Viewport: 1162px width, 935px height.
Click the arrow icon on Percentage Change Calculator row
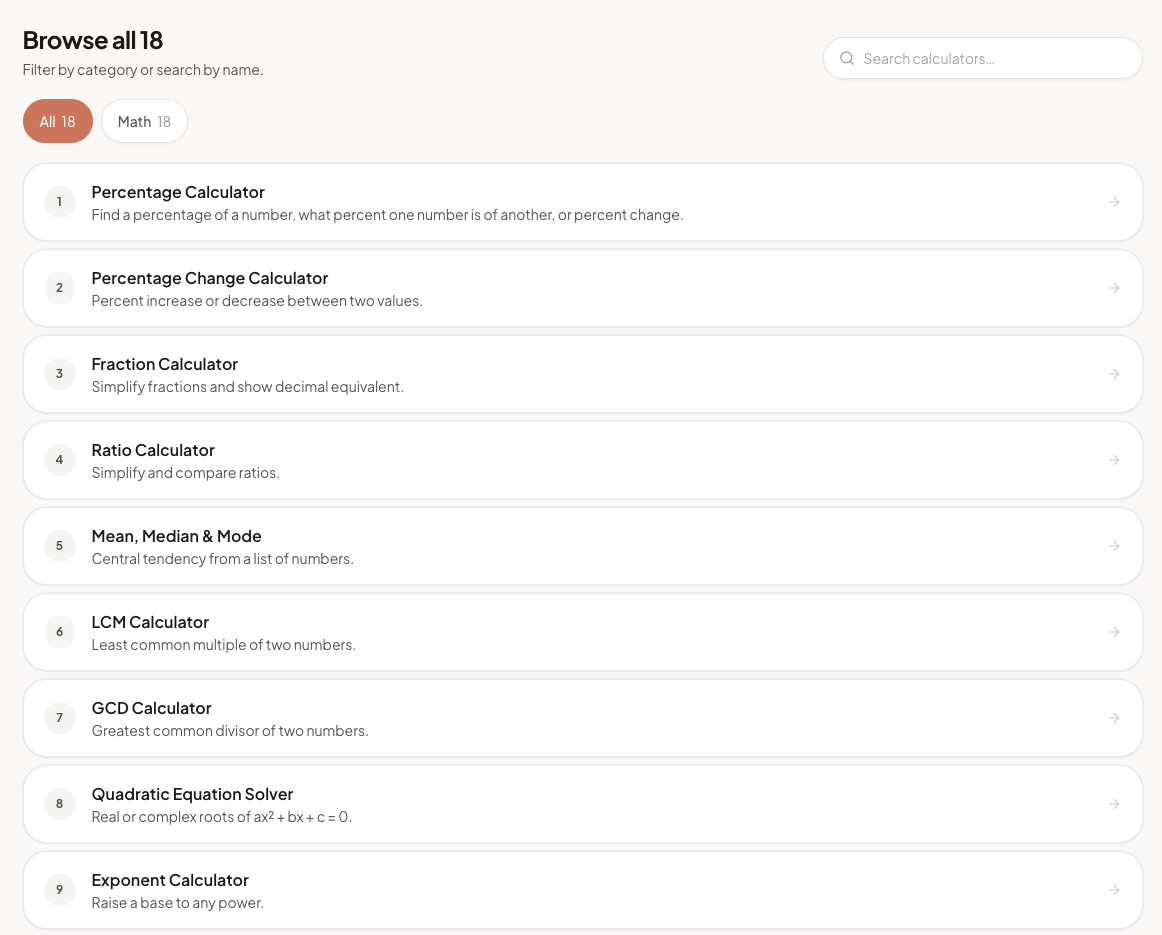pyautogui.click(x=1114, y=288)
